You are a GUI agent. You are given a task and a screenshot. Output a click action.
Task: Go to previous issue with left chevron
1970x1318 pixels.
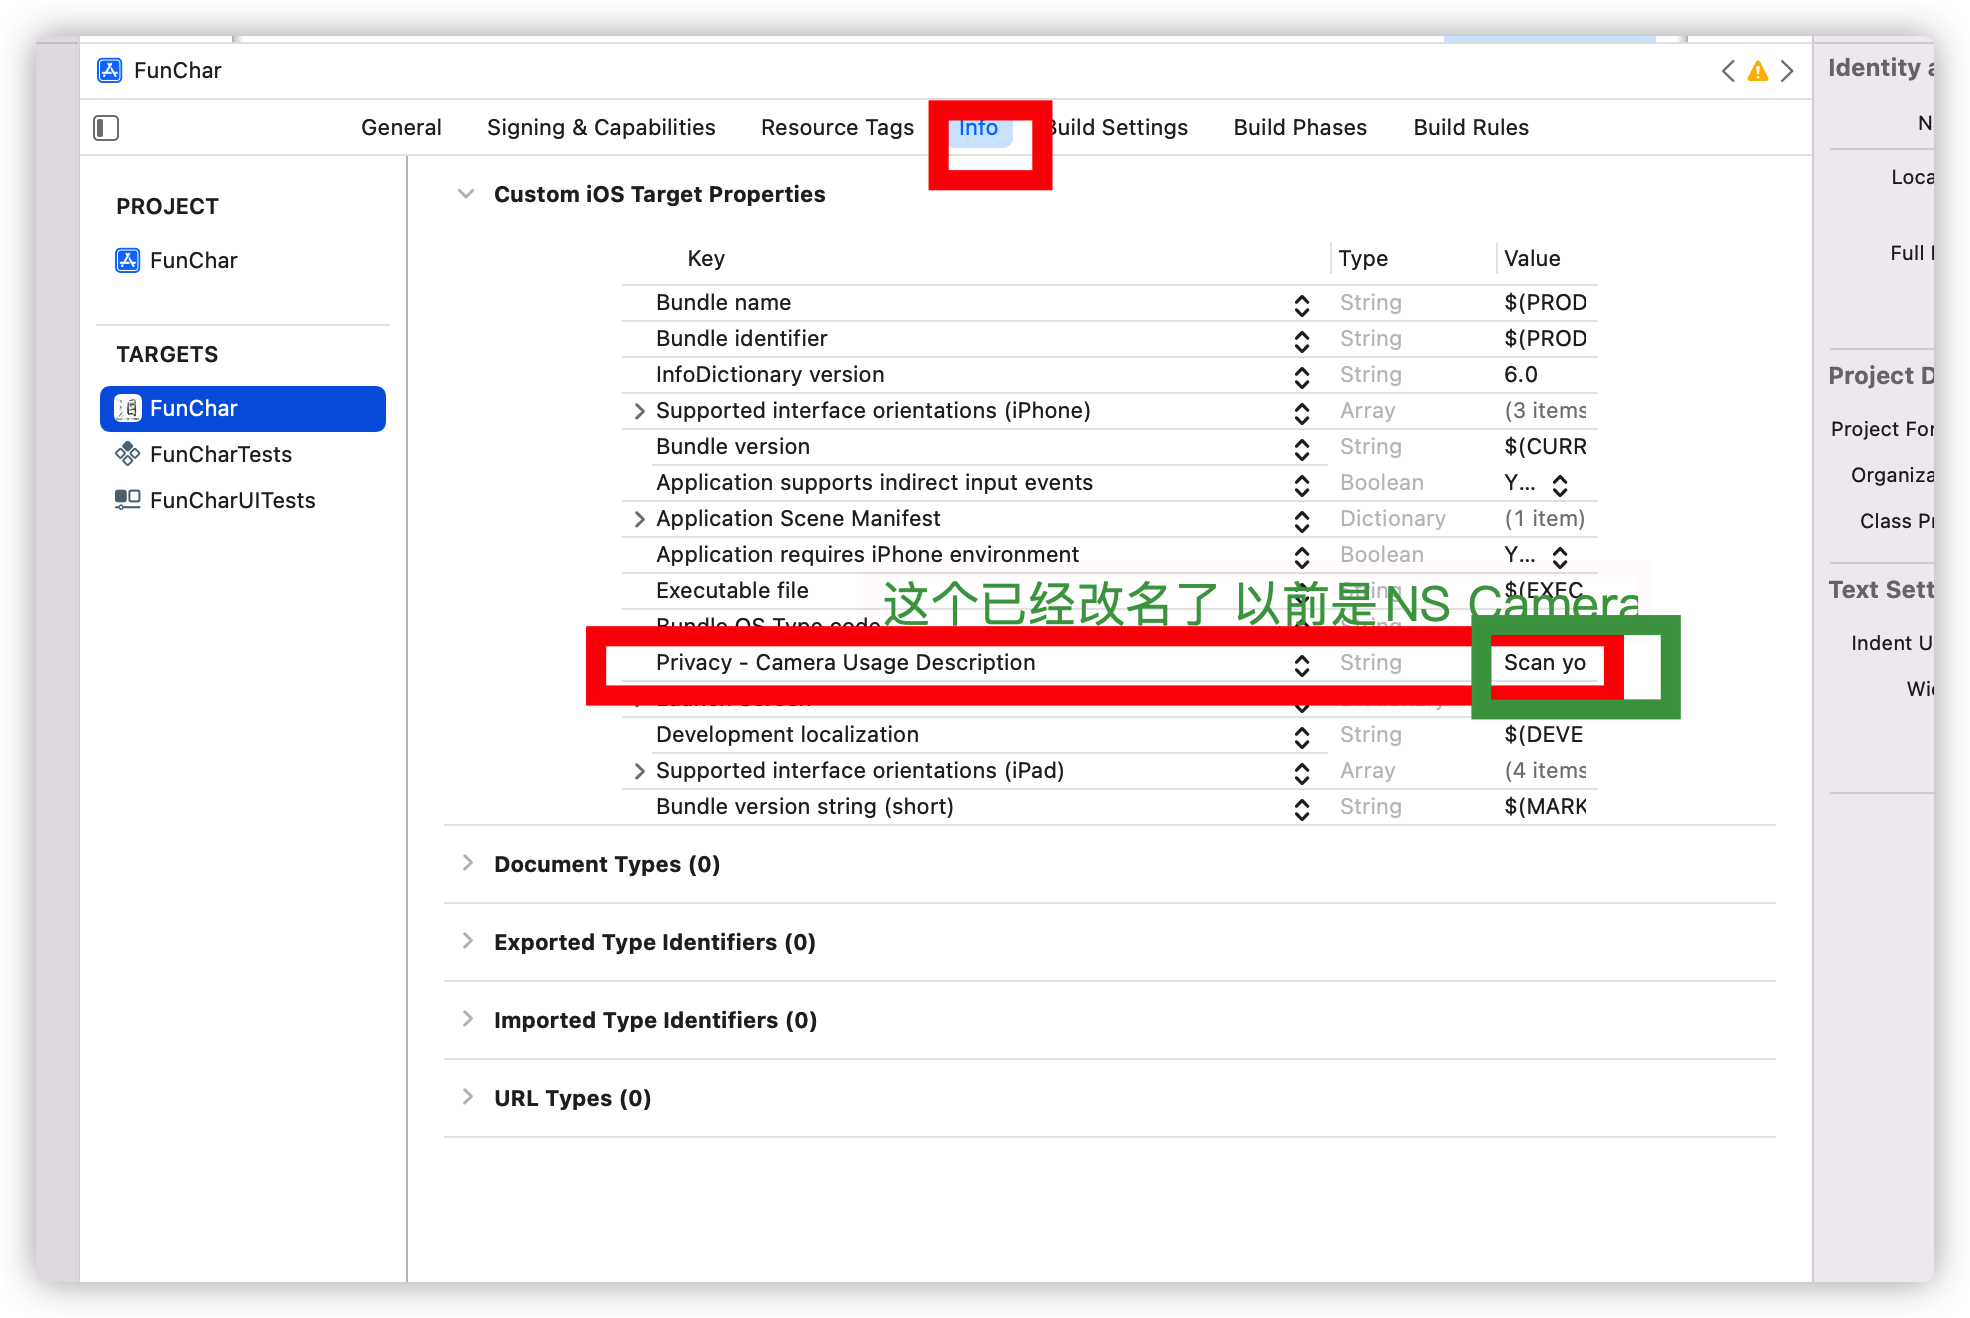coord(1727,71)
